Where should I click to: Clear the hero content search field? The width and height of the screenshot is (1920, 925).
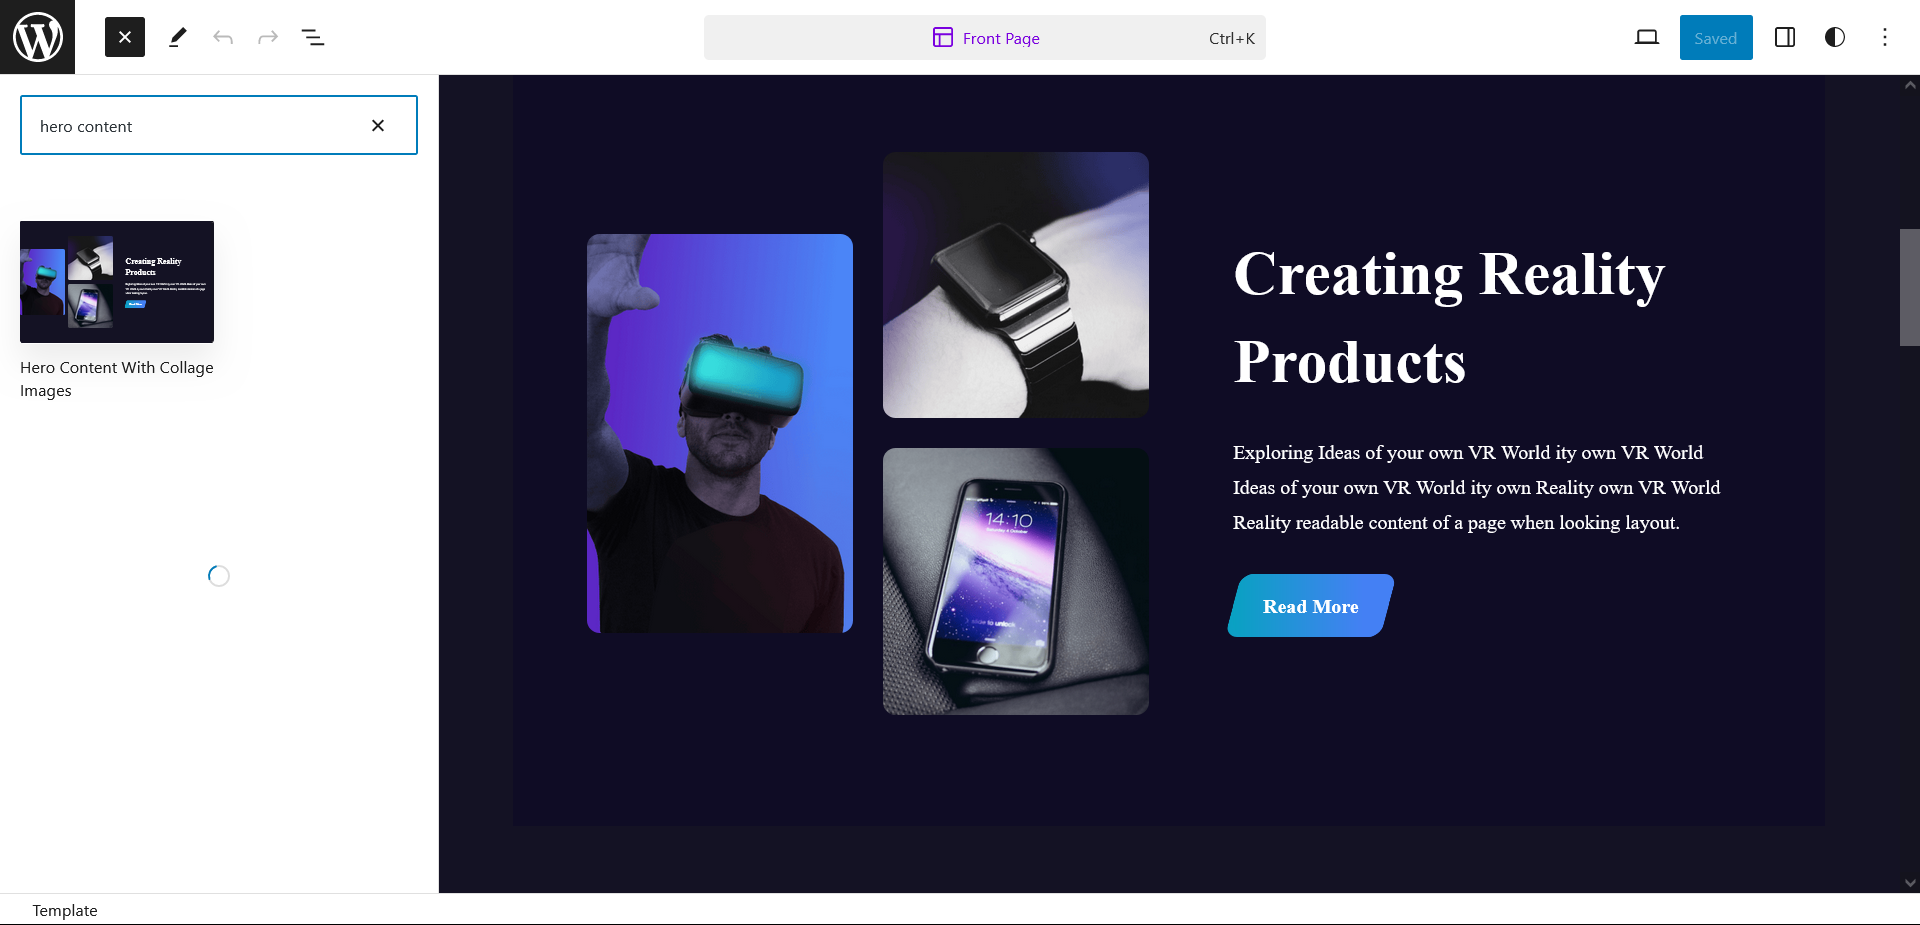378,125
